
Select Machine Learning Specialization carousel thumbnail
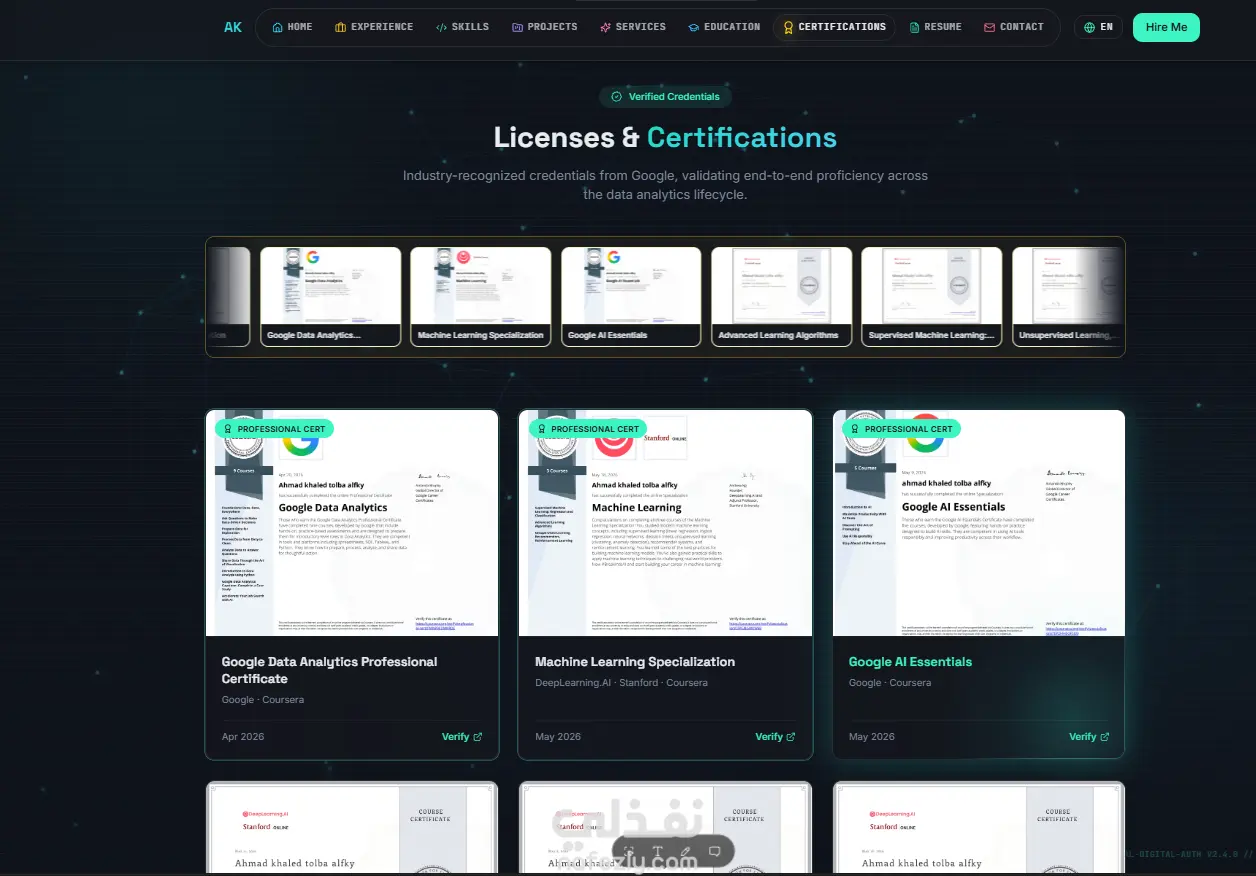click(481, 297)
